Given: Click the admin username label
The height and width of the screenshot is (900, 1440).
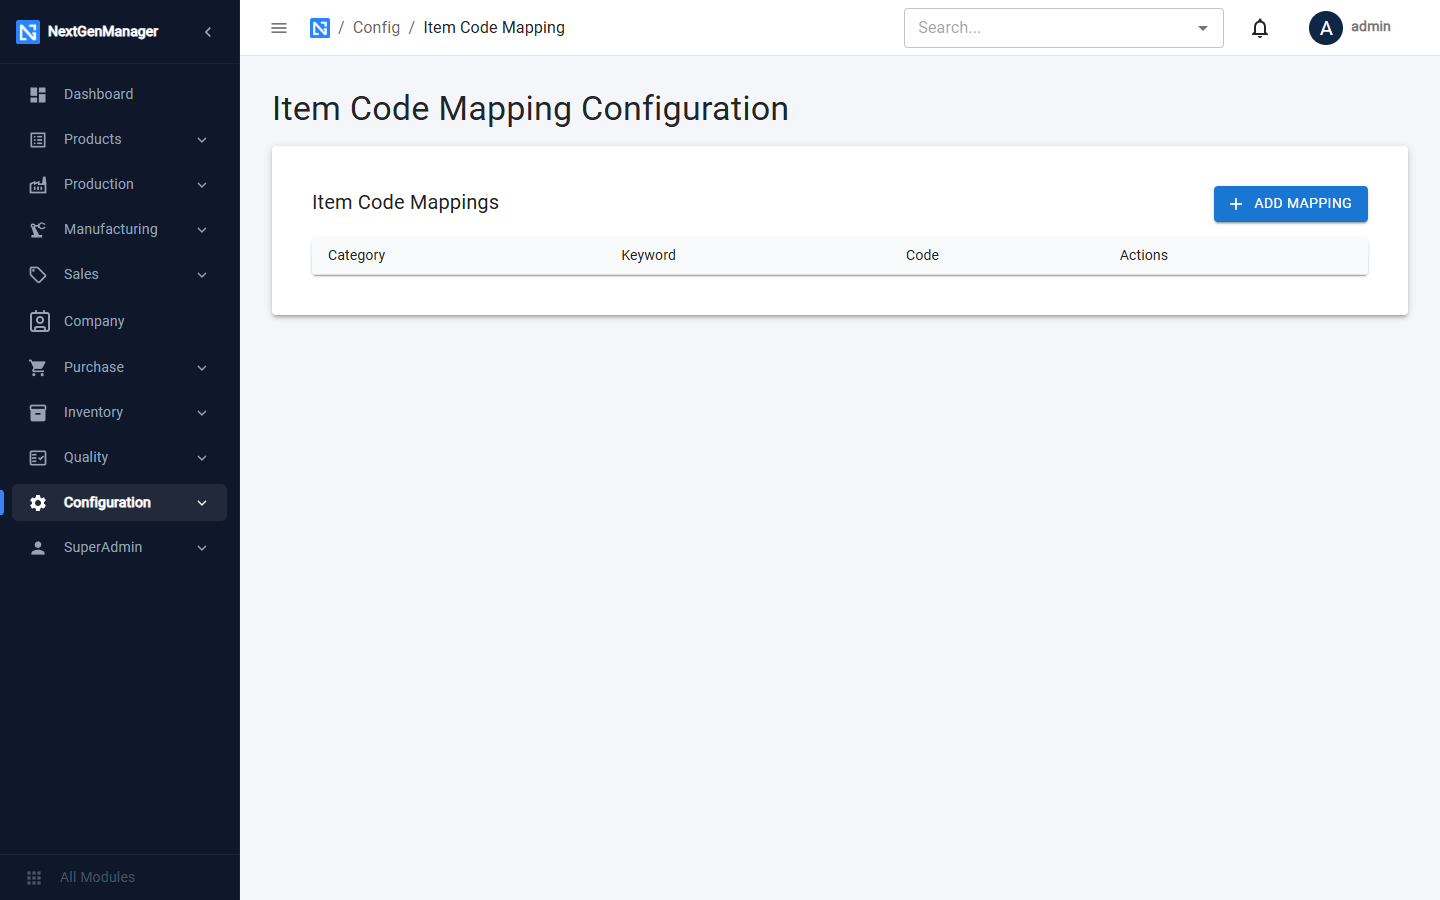Looking at the screenshot, I should [1371, 27].
